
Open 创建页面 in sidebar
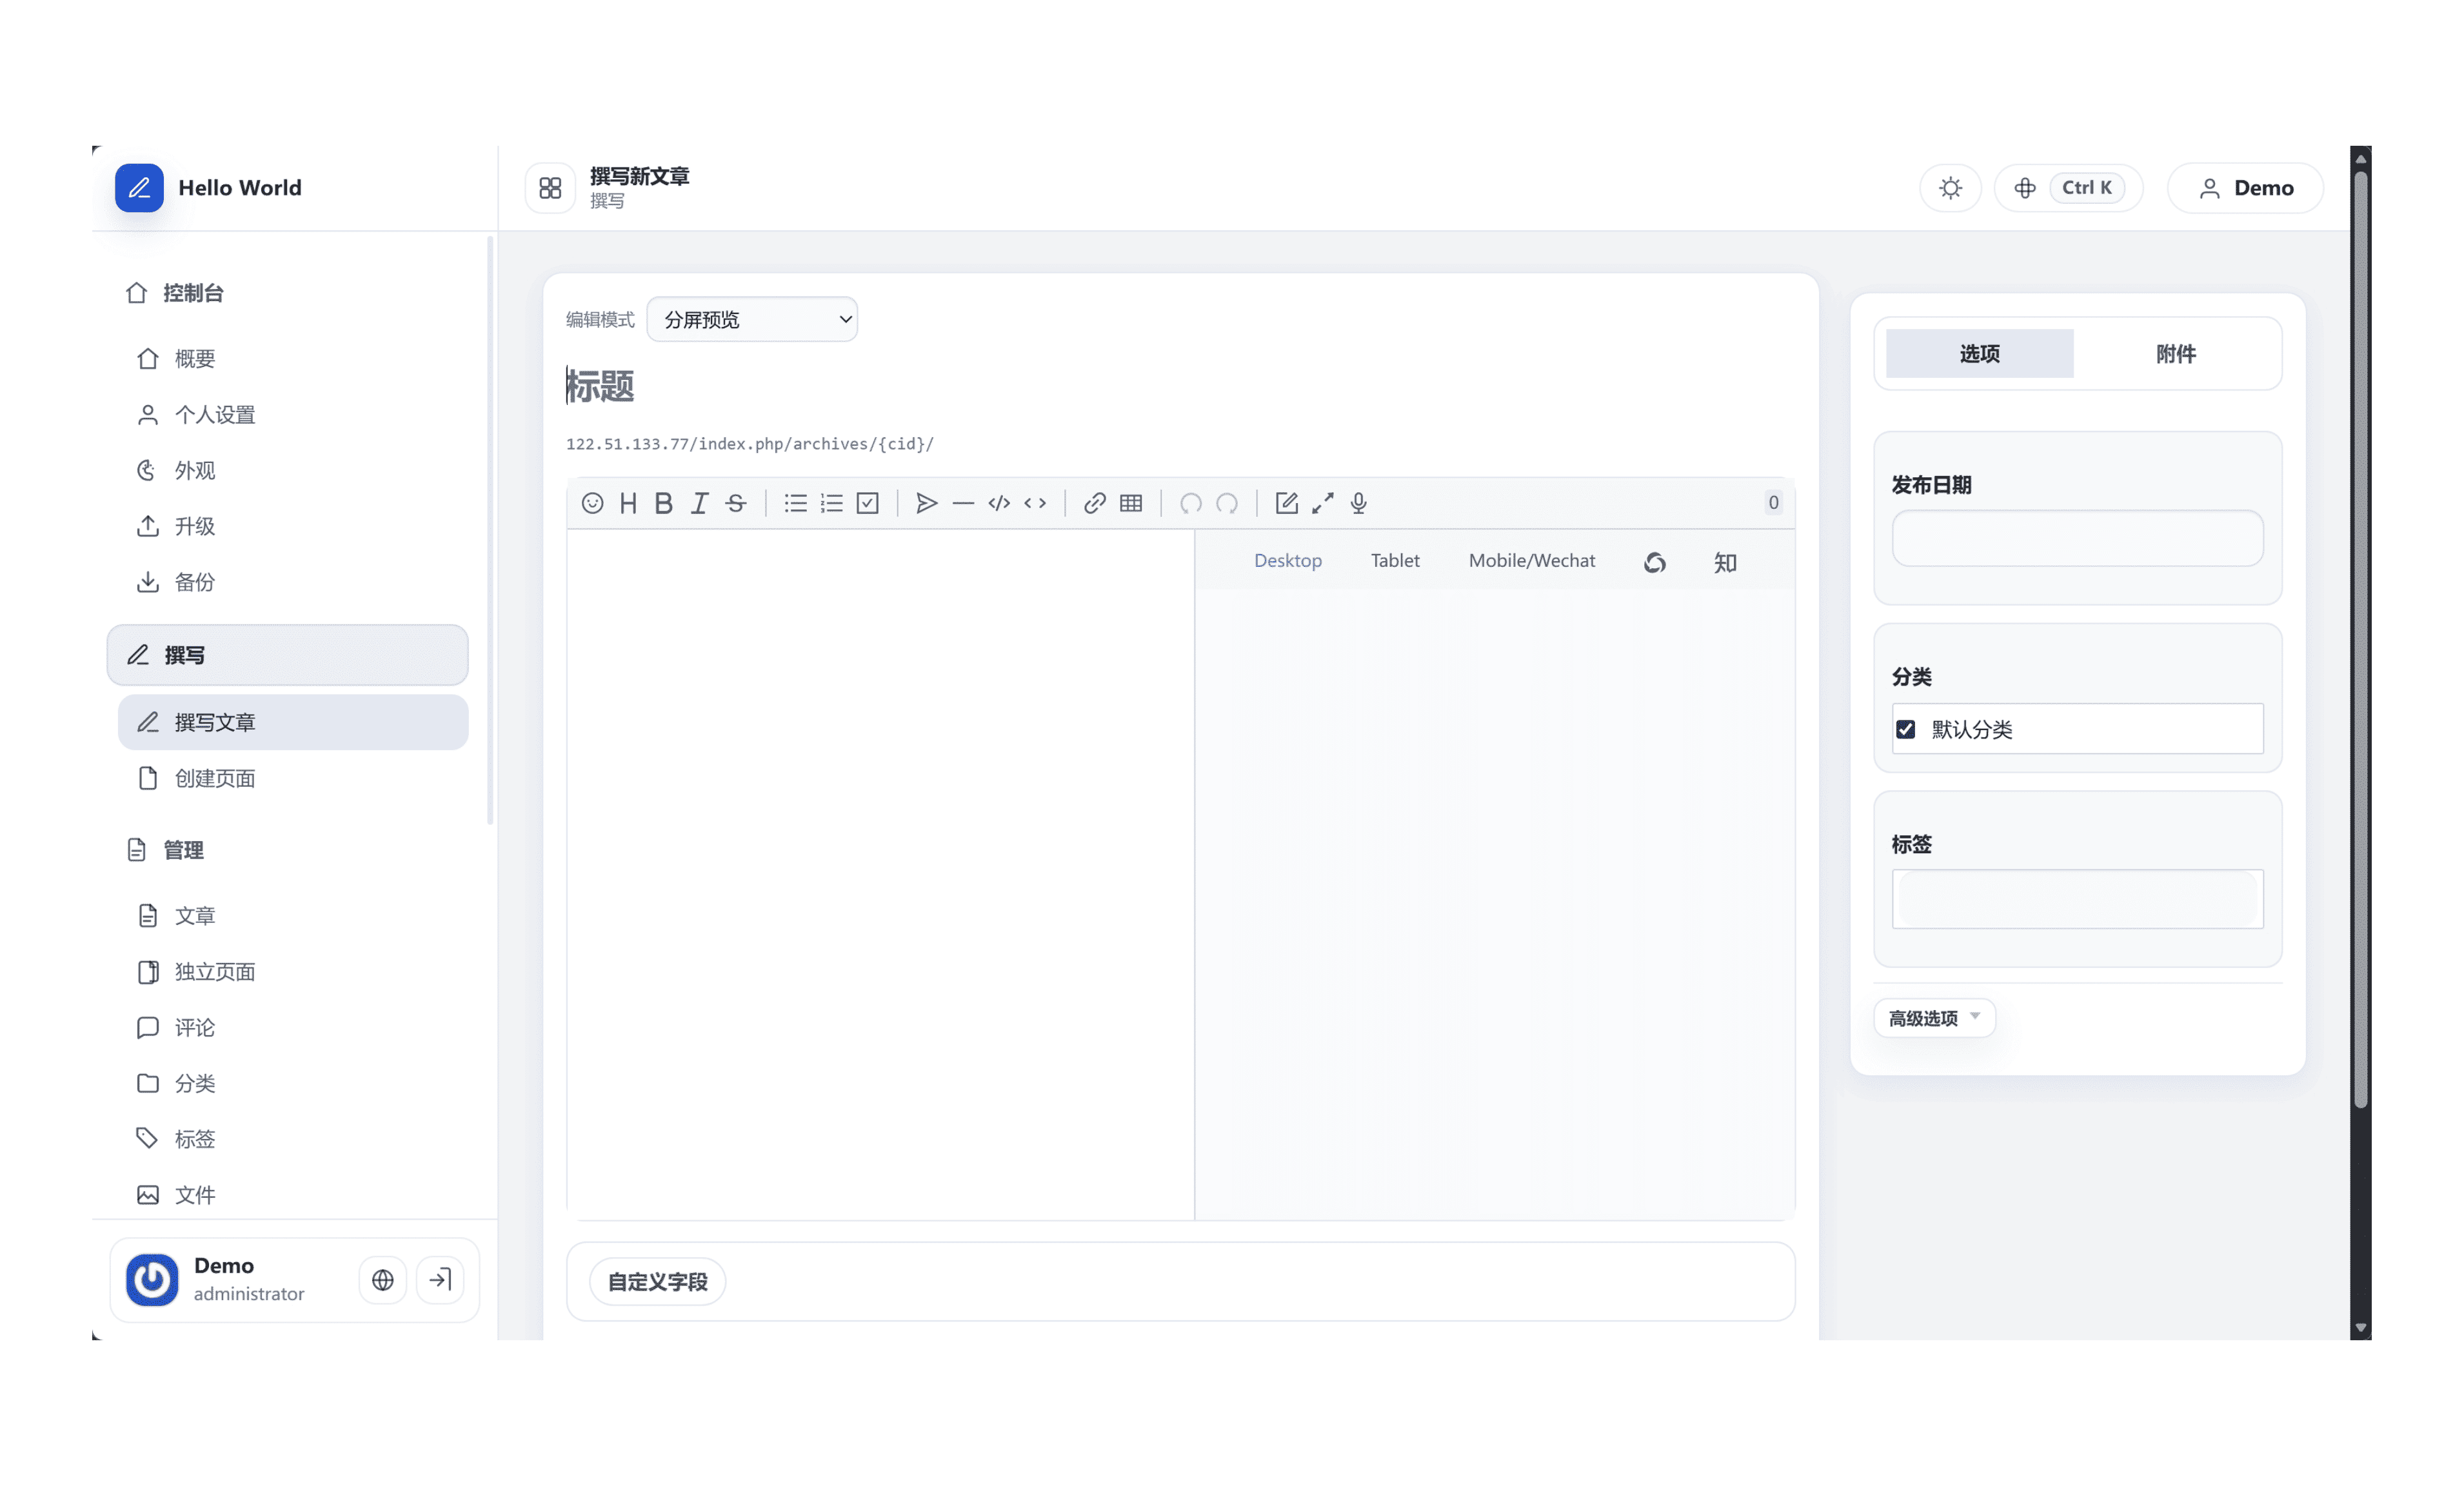[x=214, y=778]
